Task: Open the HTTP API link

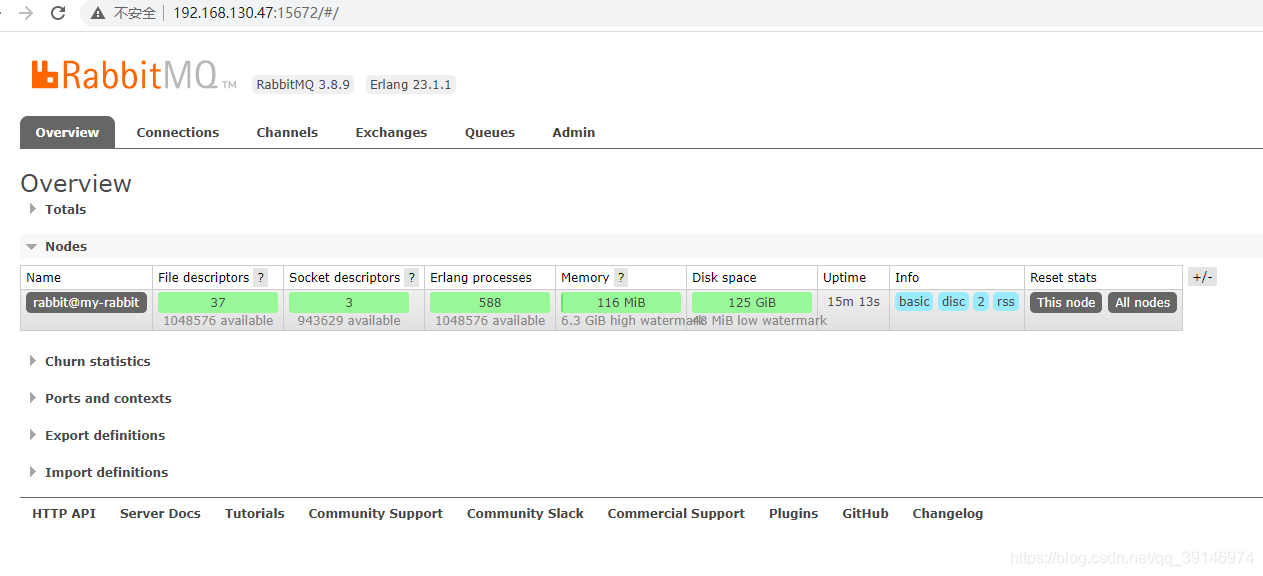Action: click(x=64, y=513)
